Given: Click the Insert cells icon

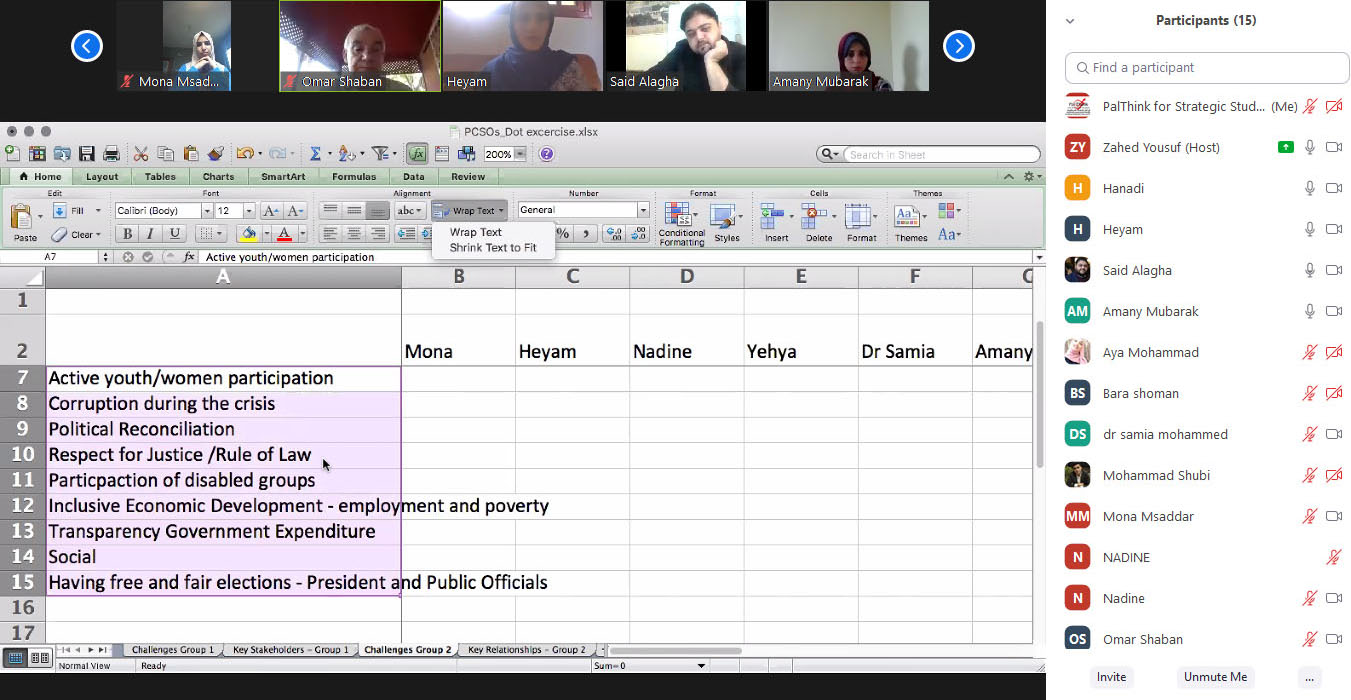Looking at the screenshot, I should point(776,222).
